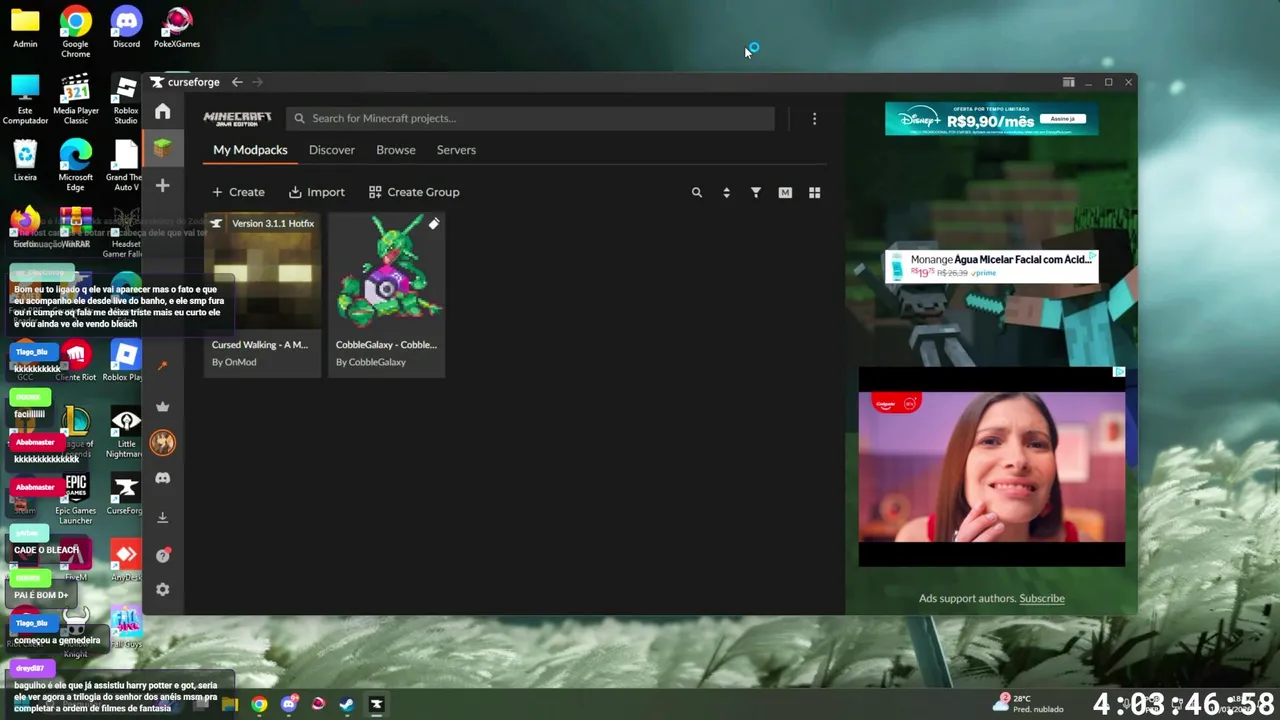Click the Monange Agua Micelar ad banner

[991, 266]
